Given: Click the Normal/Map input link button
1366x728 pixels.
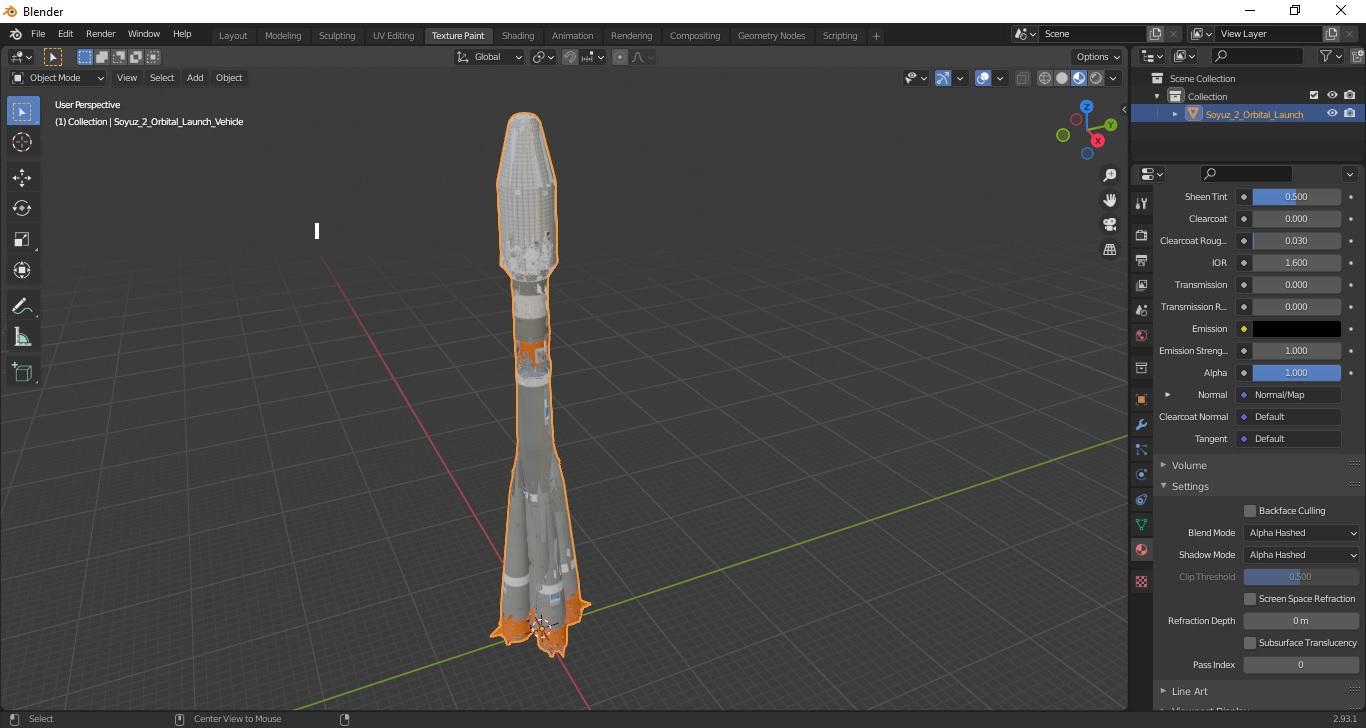Looking at the screenshot, I should [1288, 395].
